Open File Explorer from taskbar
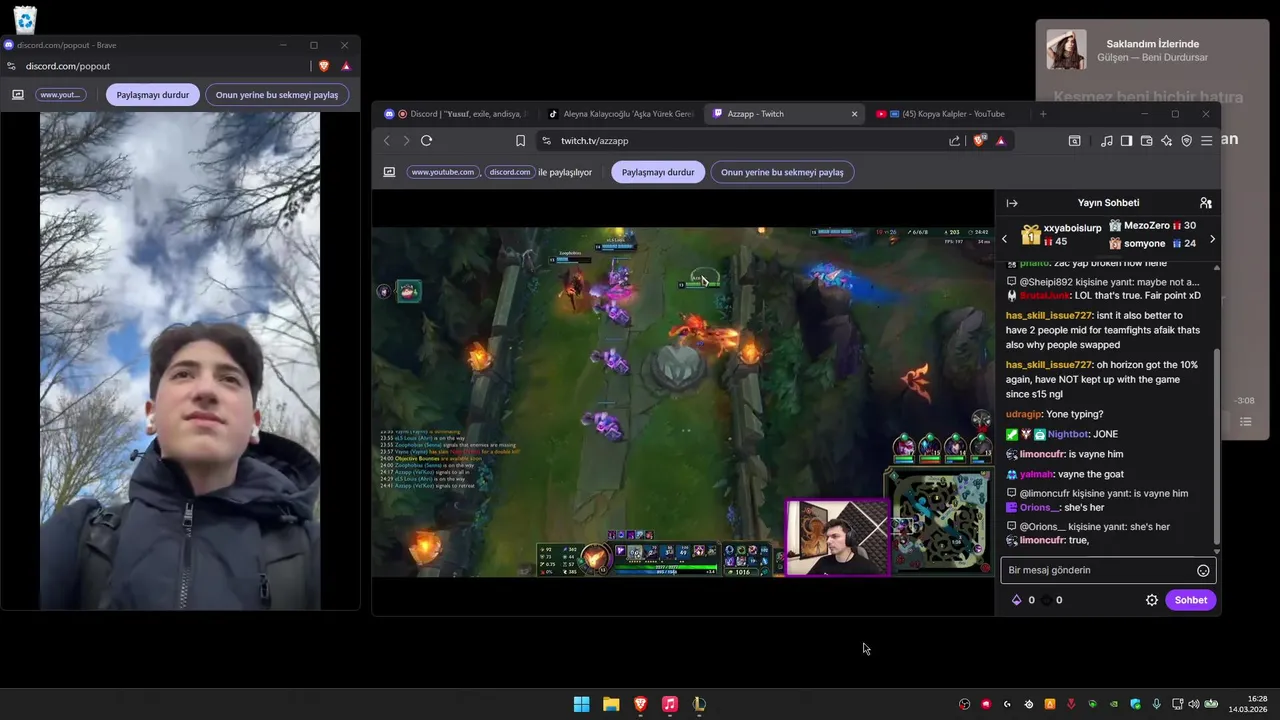 point(611,704)
